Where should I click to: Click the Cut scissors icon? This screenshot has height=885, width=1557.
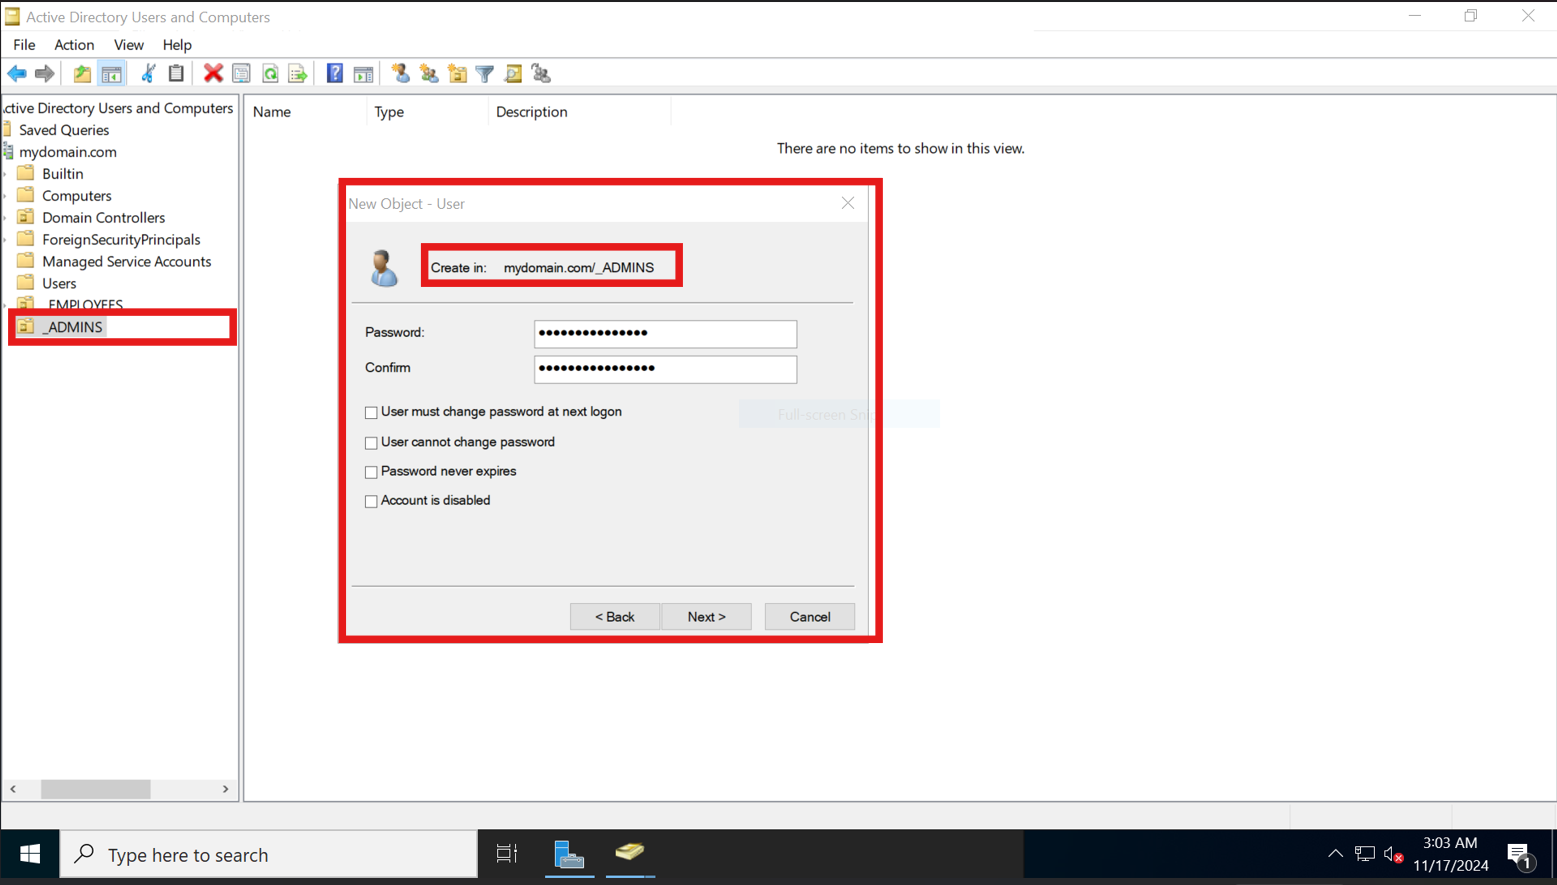coord(148,74)
